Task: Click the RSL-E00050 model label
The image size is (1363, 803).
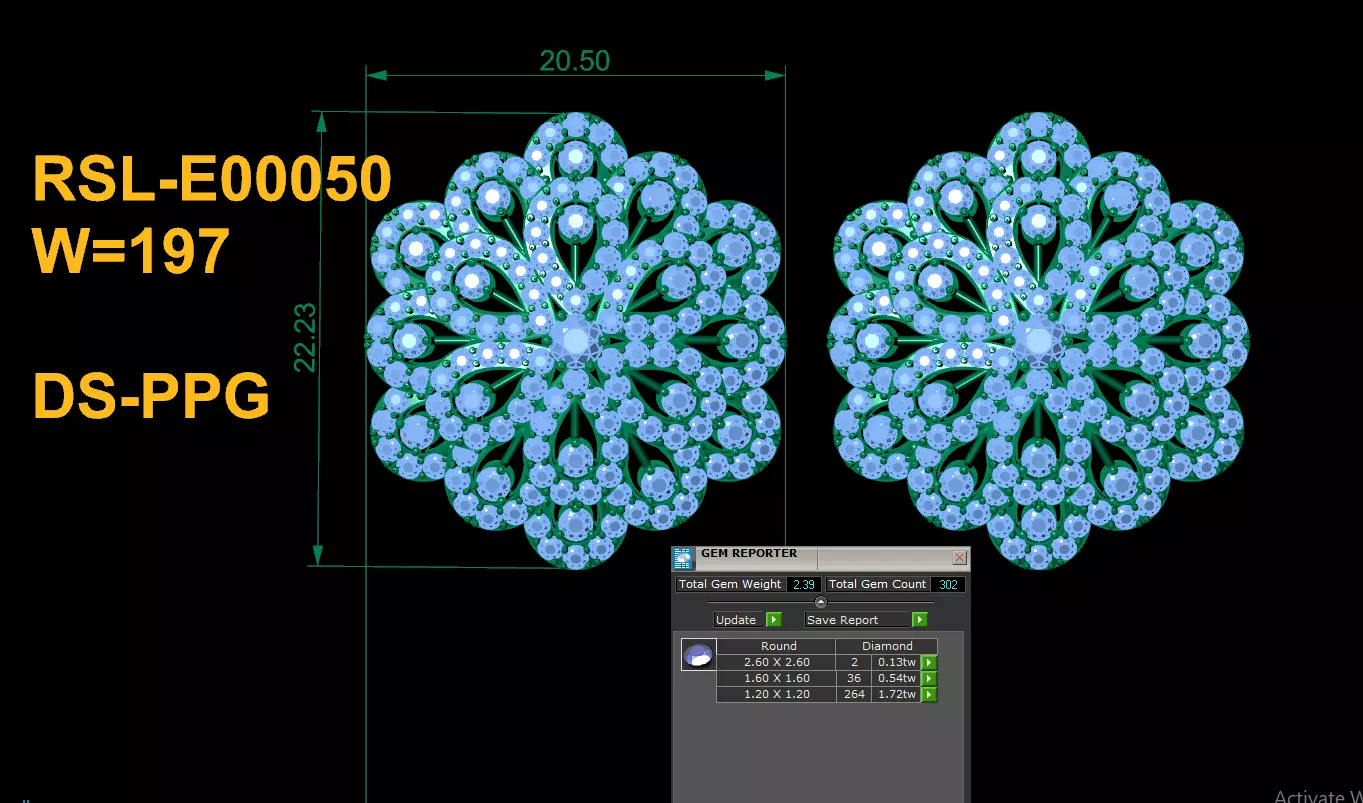Action: (212, 180)
